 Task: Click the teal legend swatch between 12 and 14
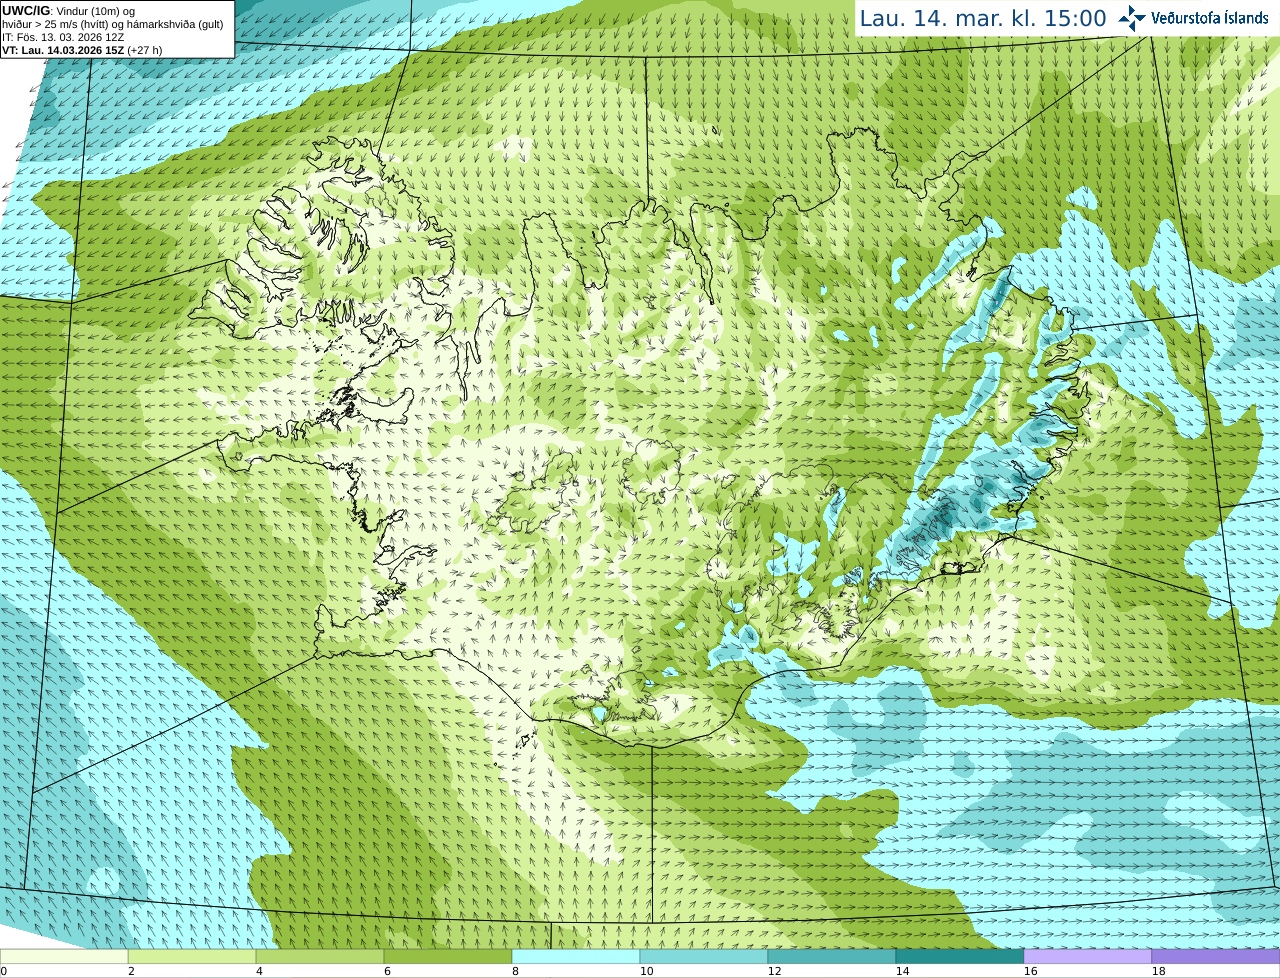tap(832, 956)
